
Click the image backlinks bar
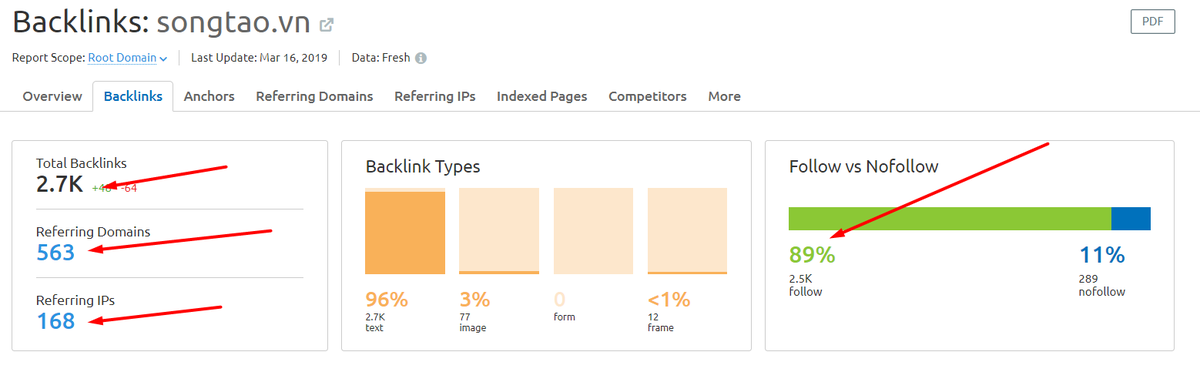pos(499,272)
